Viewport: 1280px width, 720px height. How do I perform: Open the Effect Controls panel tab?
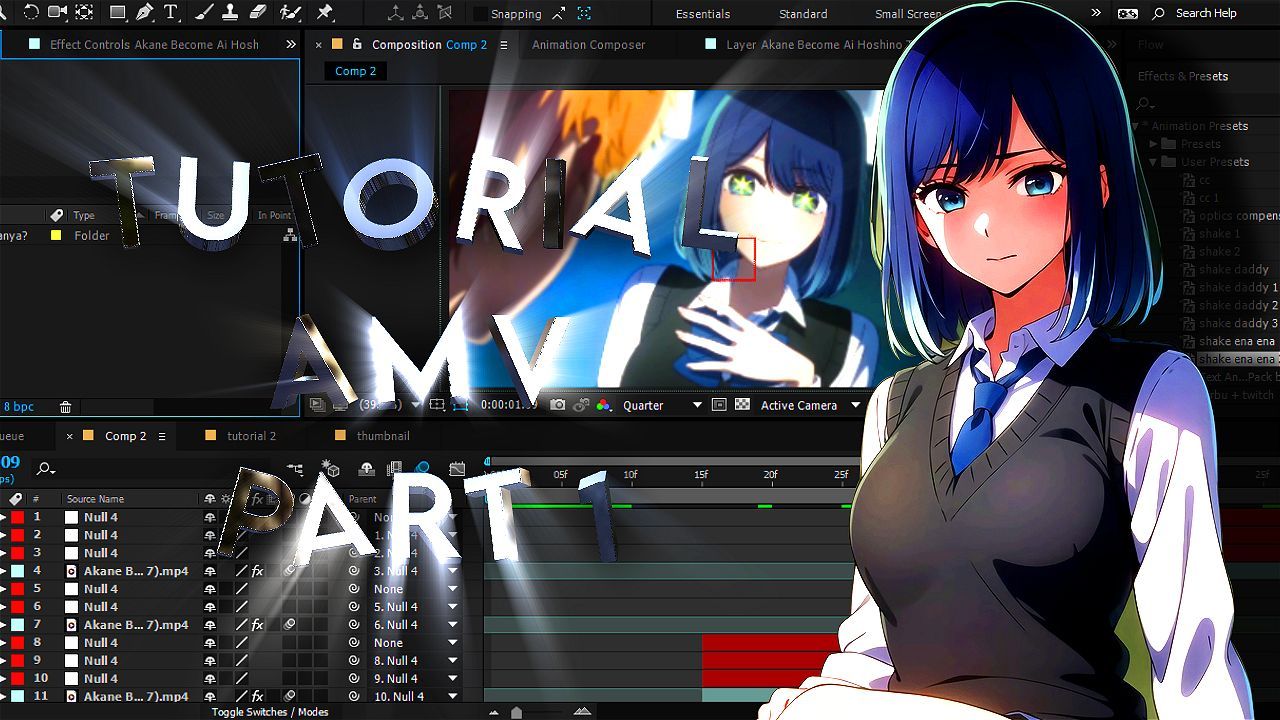click(154, 45)
